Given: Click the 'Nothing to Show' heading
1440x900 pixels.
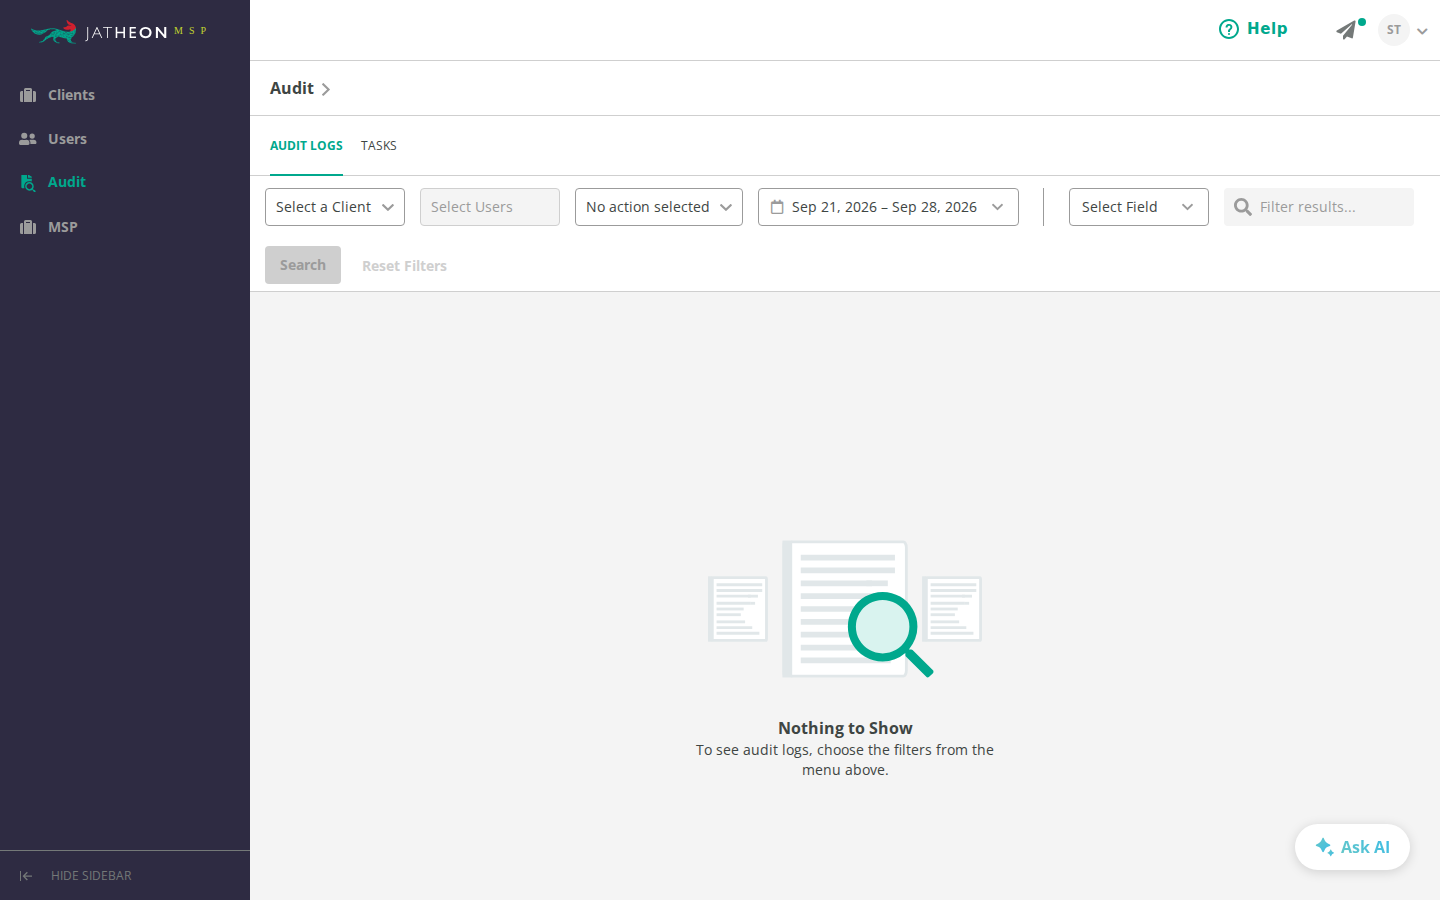Looking at the screenshot, I should pyautogui.click(x=845, y=728).
